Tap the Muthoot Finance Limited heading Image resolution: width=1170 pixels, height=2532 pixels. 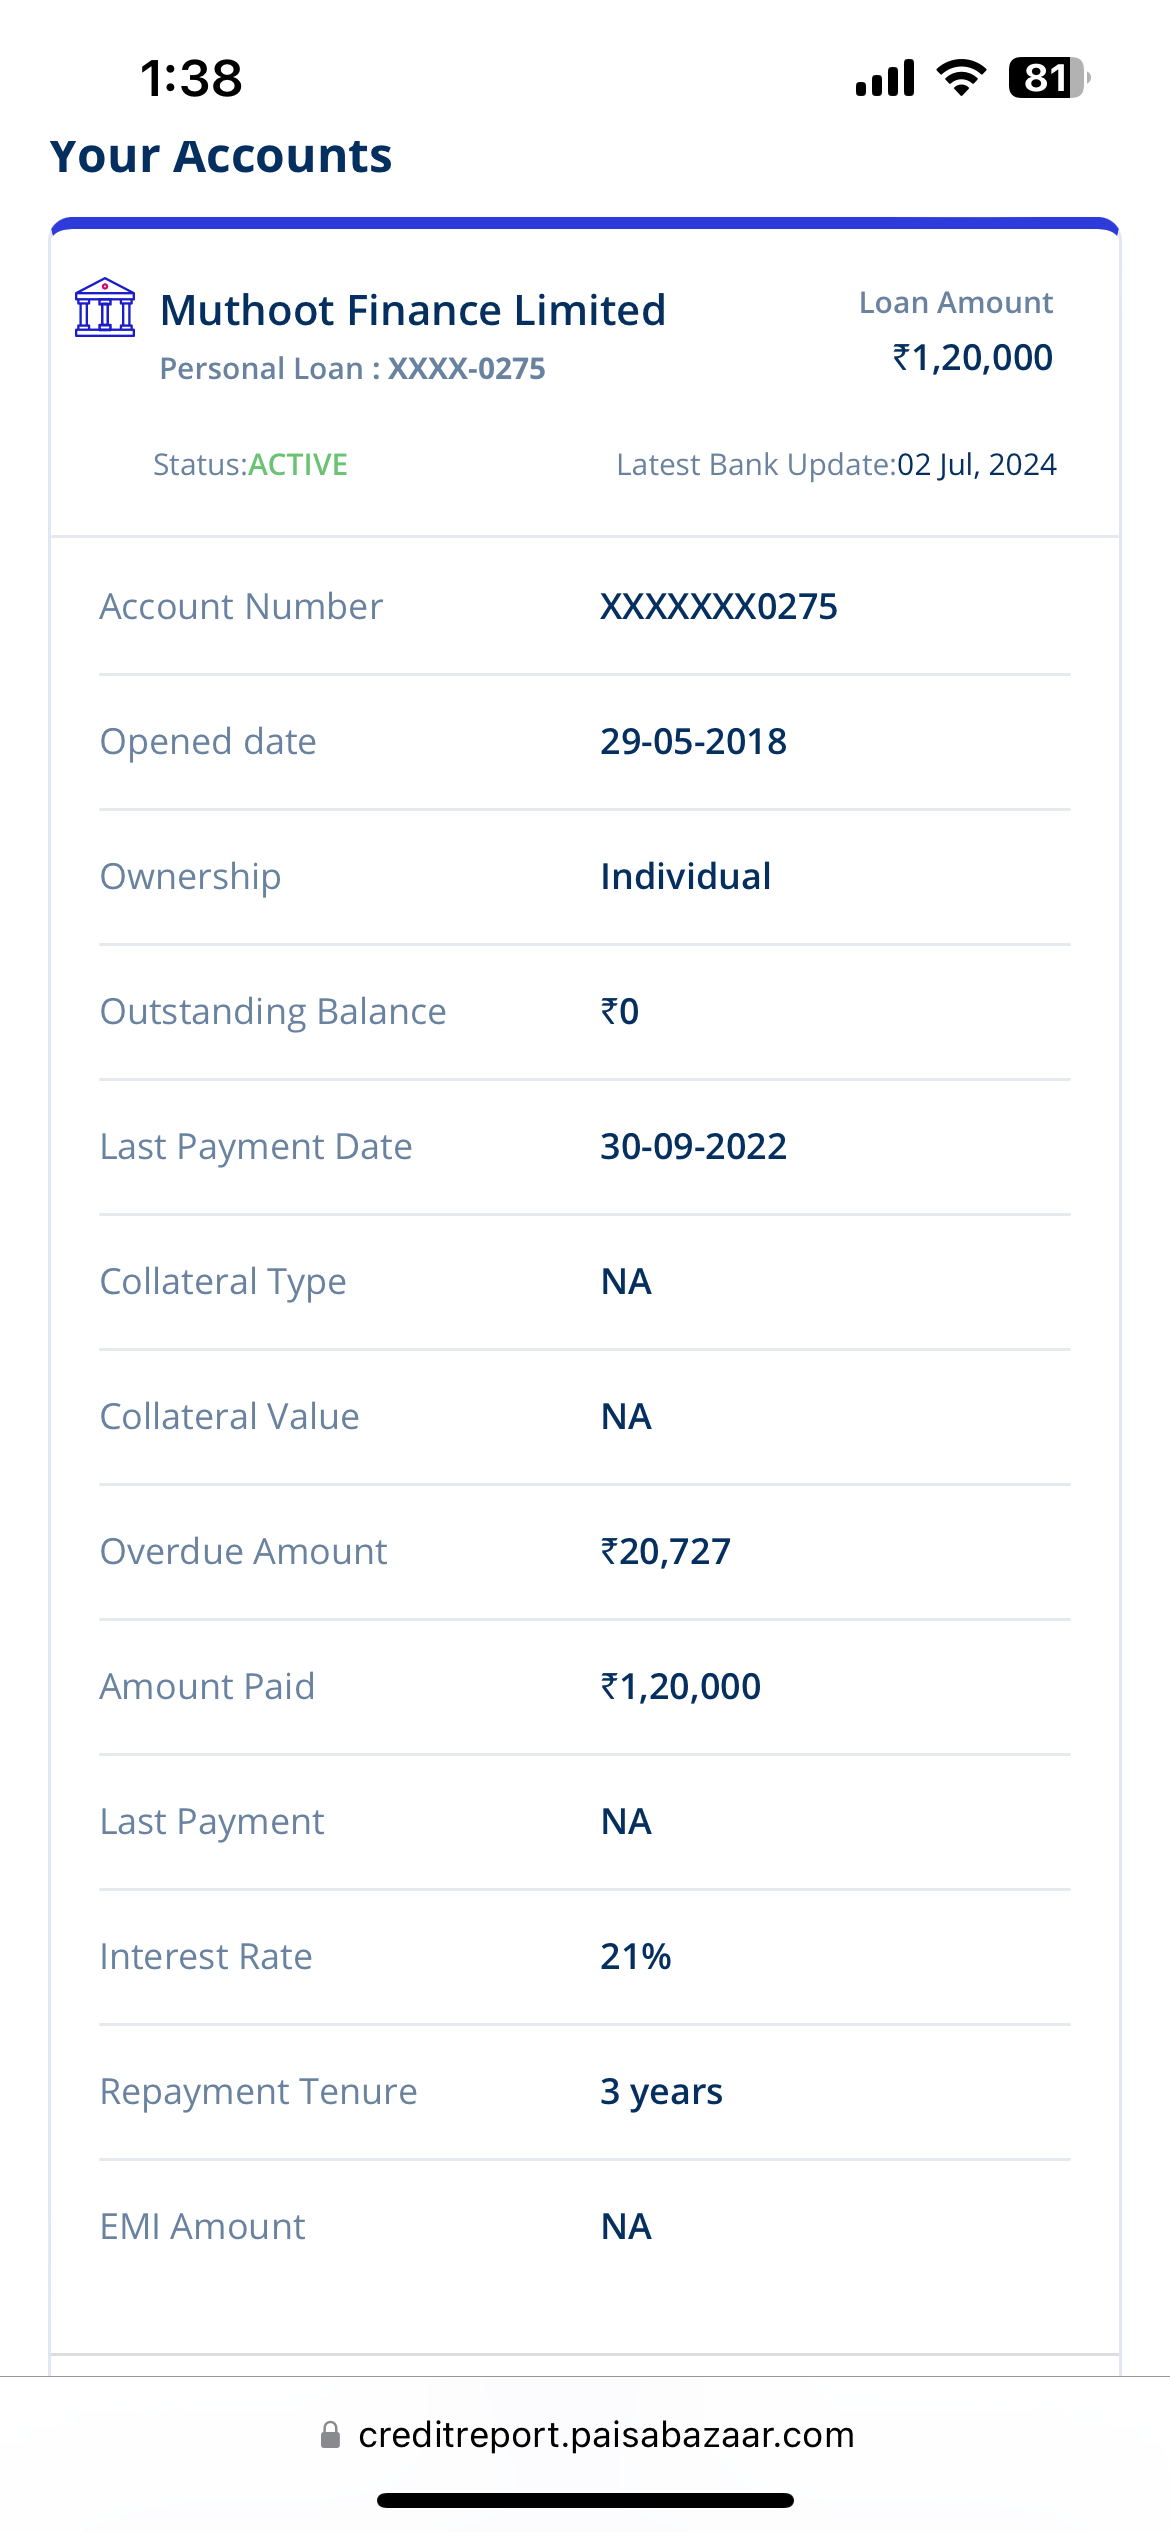413,310
